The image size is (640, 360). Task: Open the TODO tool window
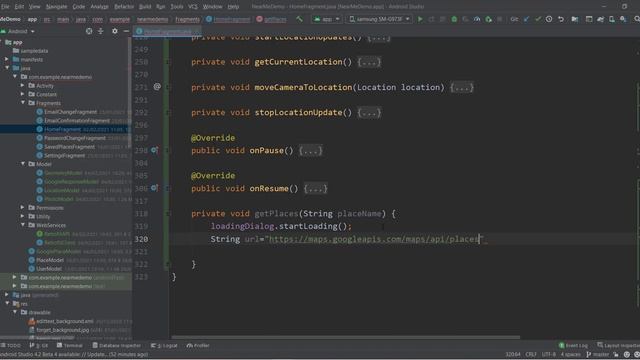[x=11, y=345]
